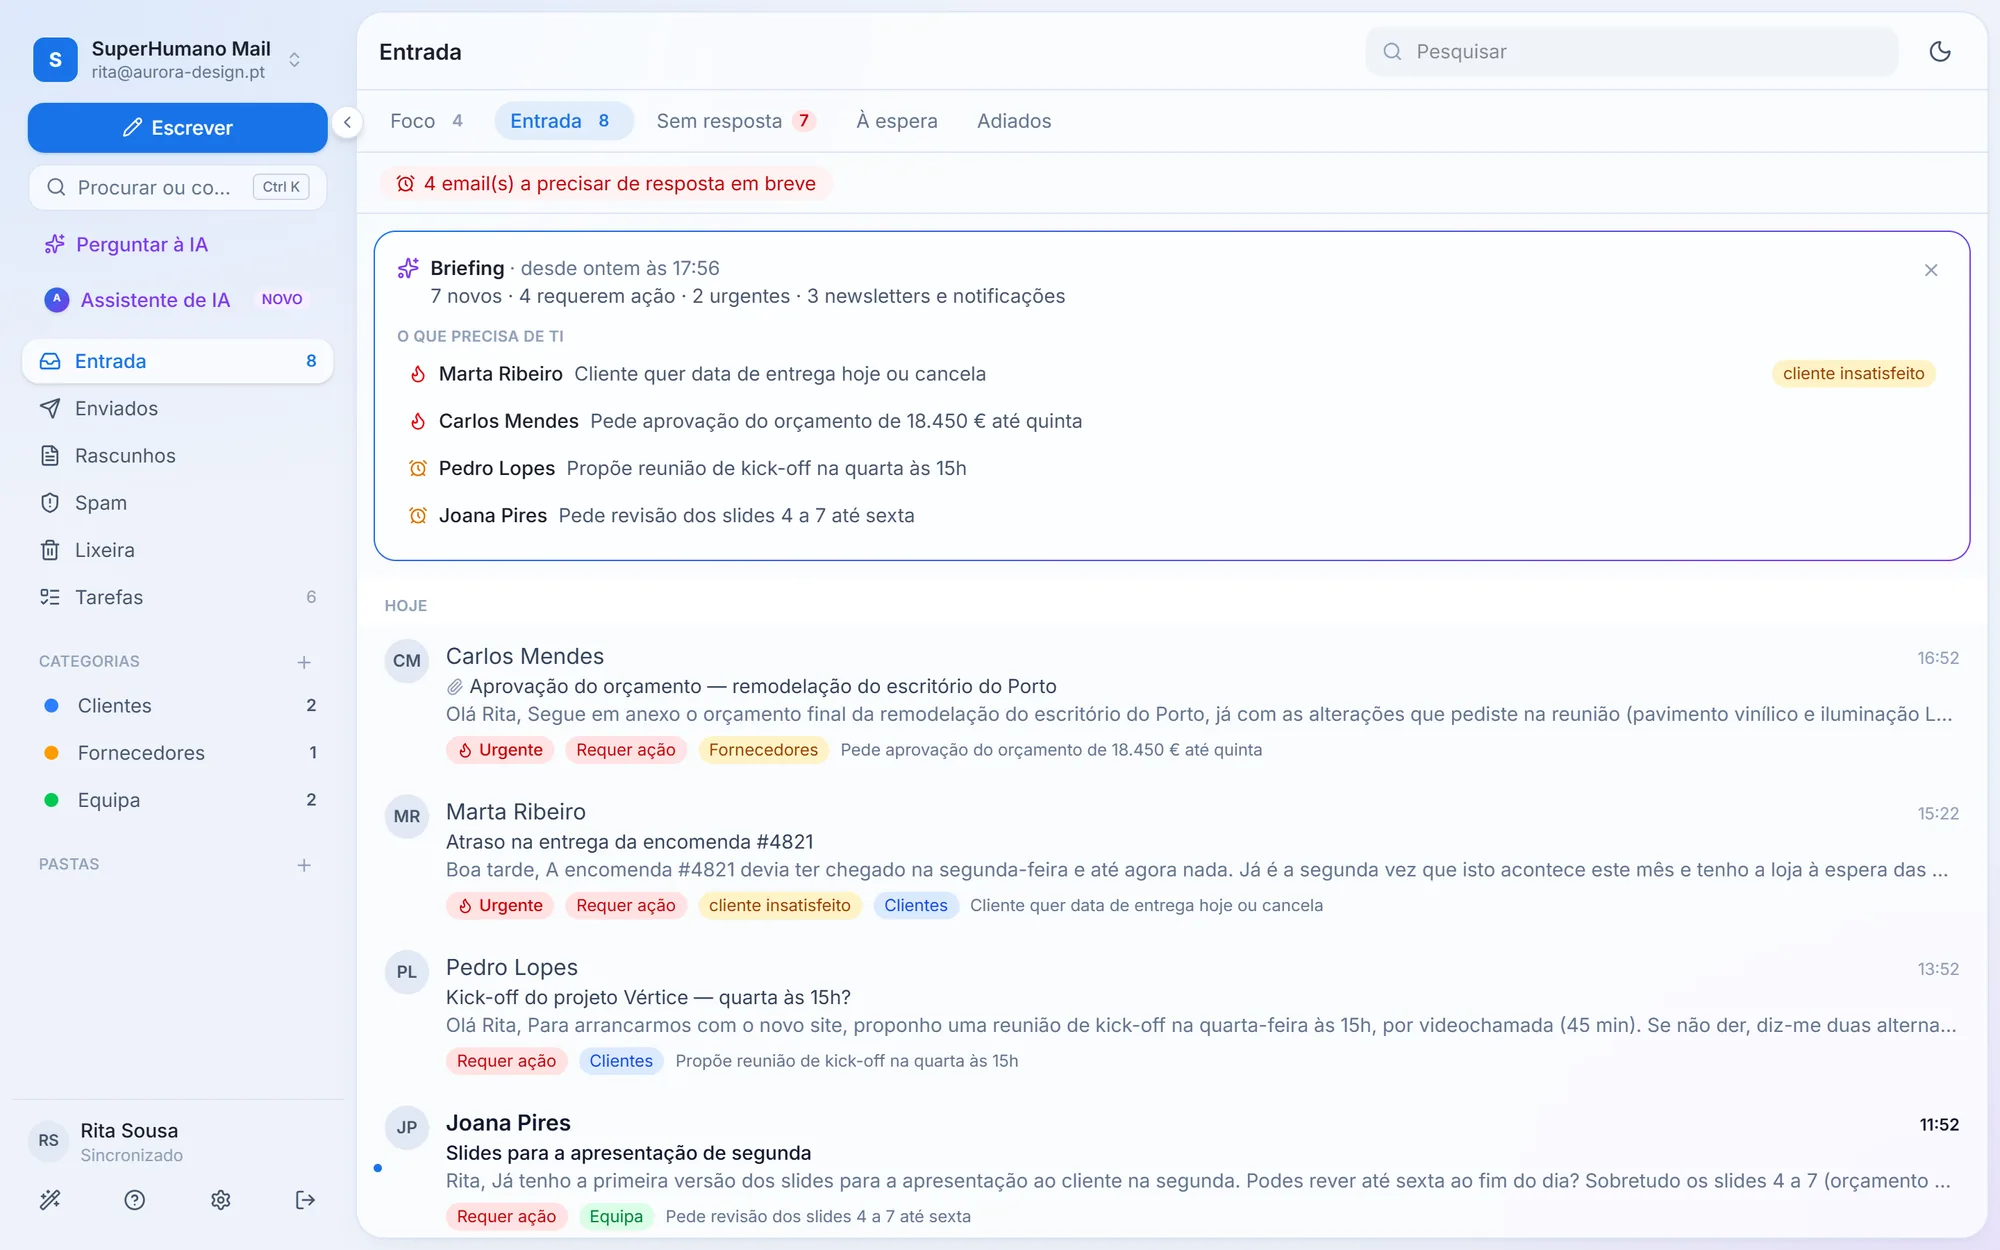This screenshot has width=2000, height=1250.
Task: Open the Procurar ou comandos search box
Action: tap(177, 187)
